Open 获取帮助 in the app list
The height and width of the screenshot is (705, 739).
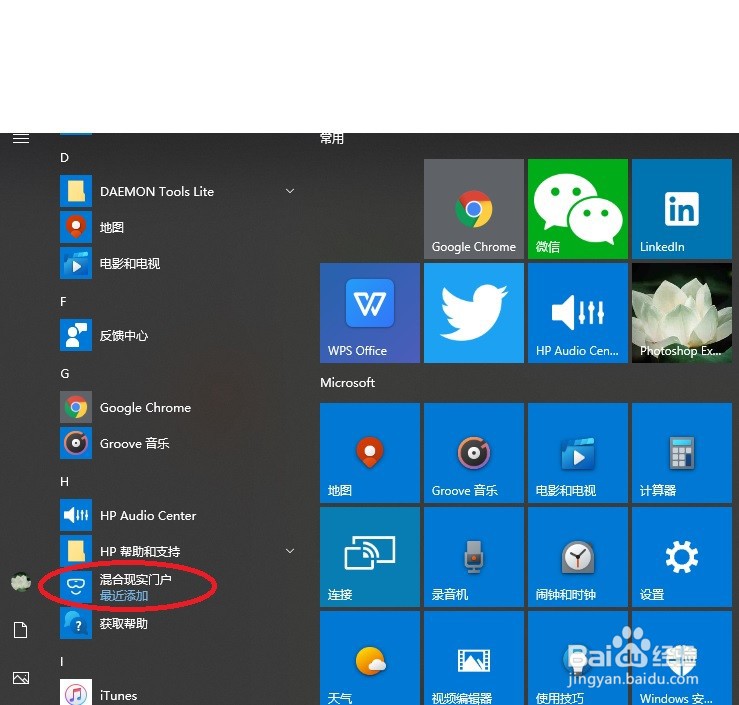[x=177, y=623]
